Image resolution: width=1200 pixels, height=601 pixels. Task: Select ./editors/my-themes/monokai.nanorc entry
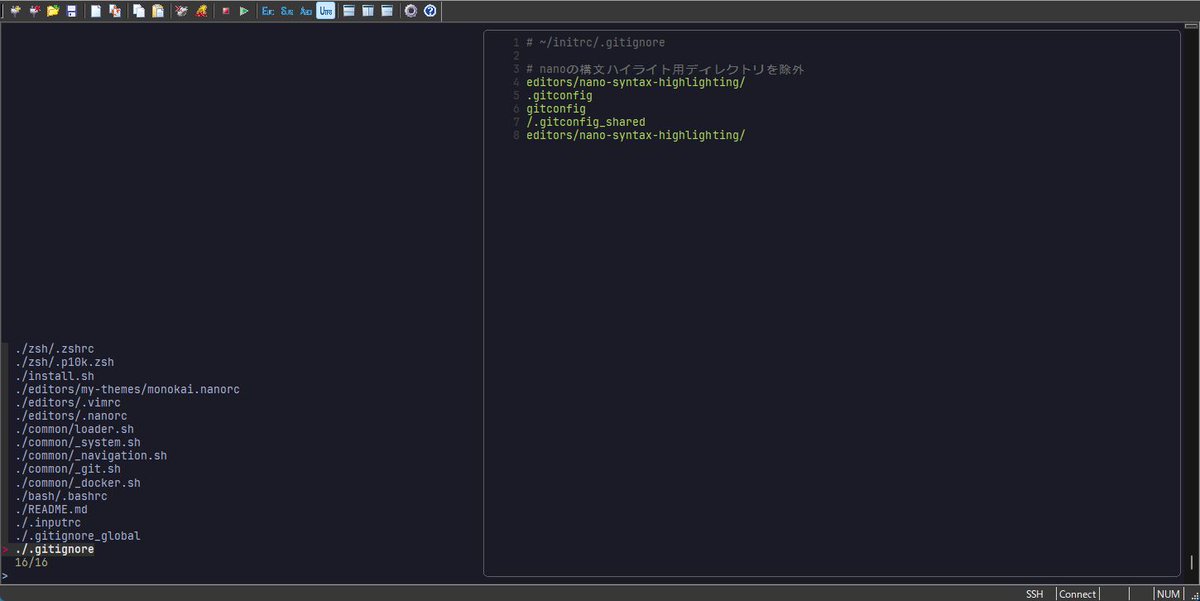(x=127, y=389)
